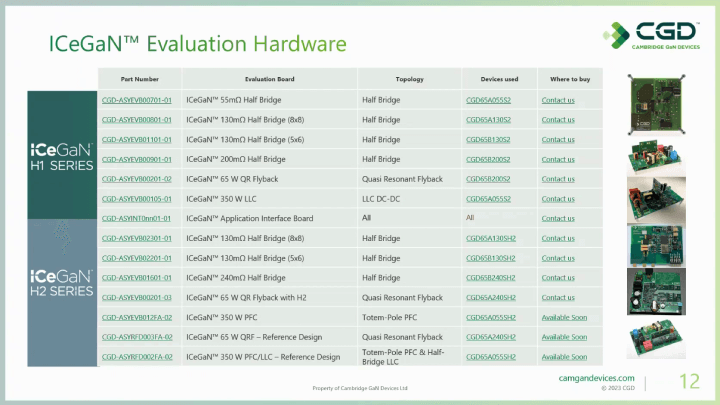
Task: Click Contact us for CGD-ASYEVB02301-01
Action: click(558, 238)
